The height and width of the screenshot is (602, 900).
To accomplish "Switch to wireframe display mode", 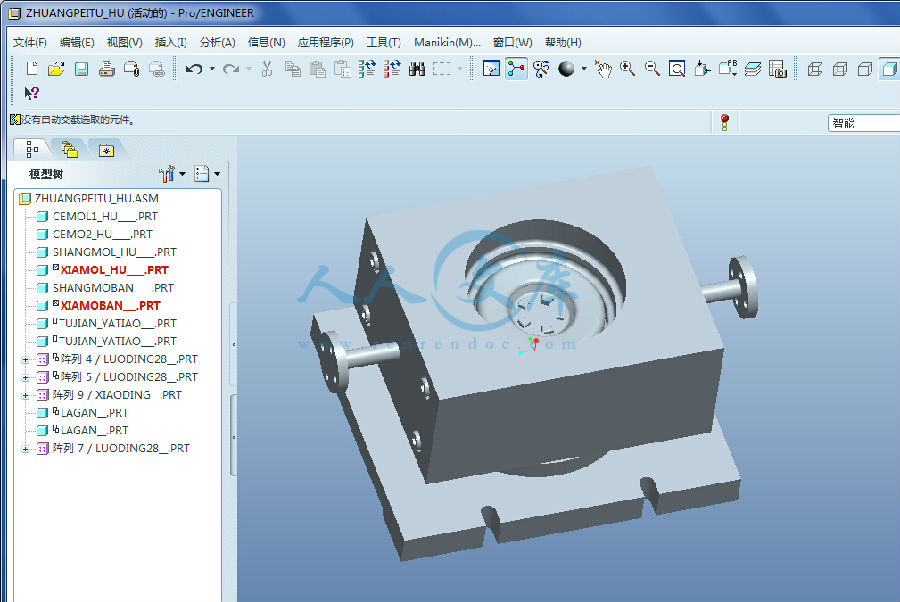I will (815, 69).
